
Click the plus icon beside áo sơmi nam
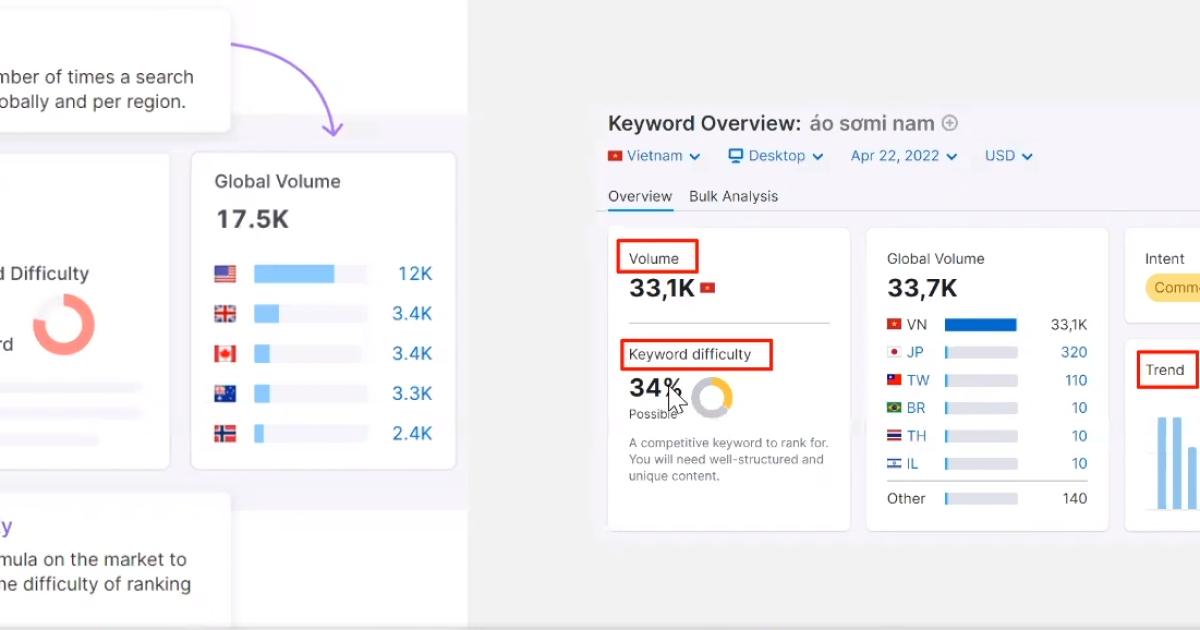(x=950, y=123)
